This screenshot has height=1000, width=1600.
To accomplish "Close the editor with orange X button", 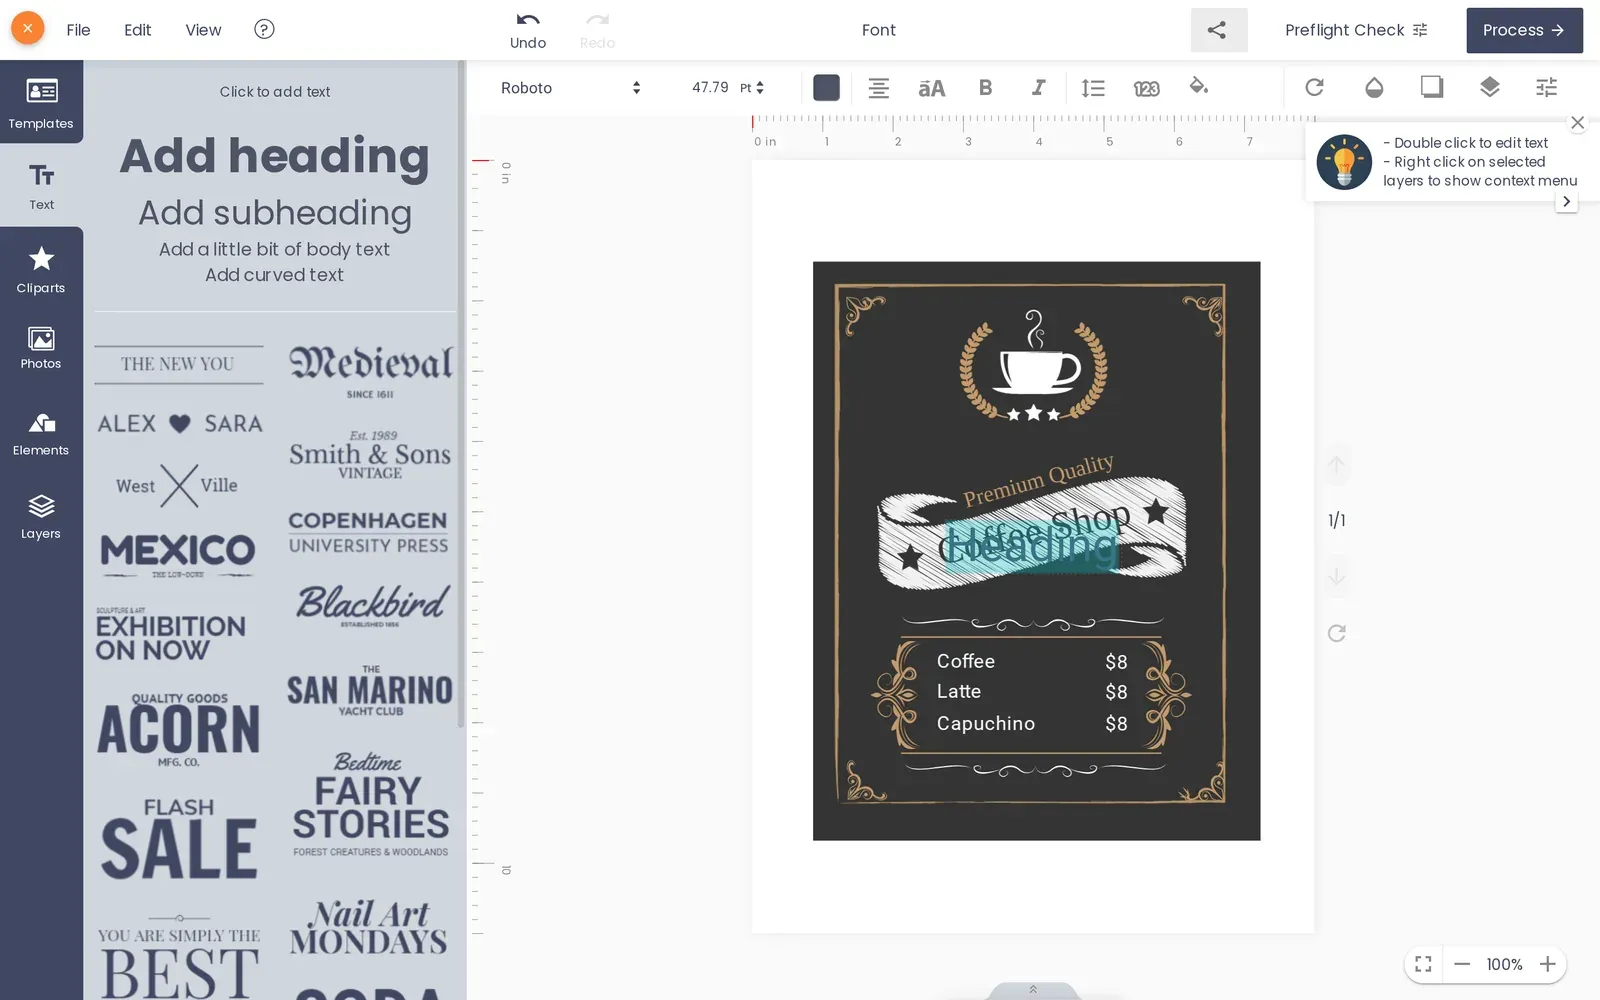I will (28, 28).
